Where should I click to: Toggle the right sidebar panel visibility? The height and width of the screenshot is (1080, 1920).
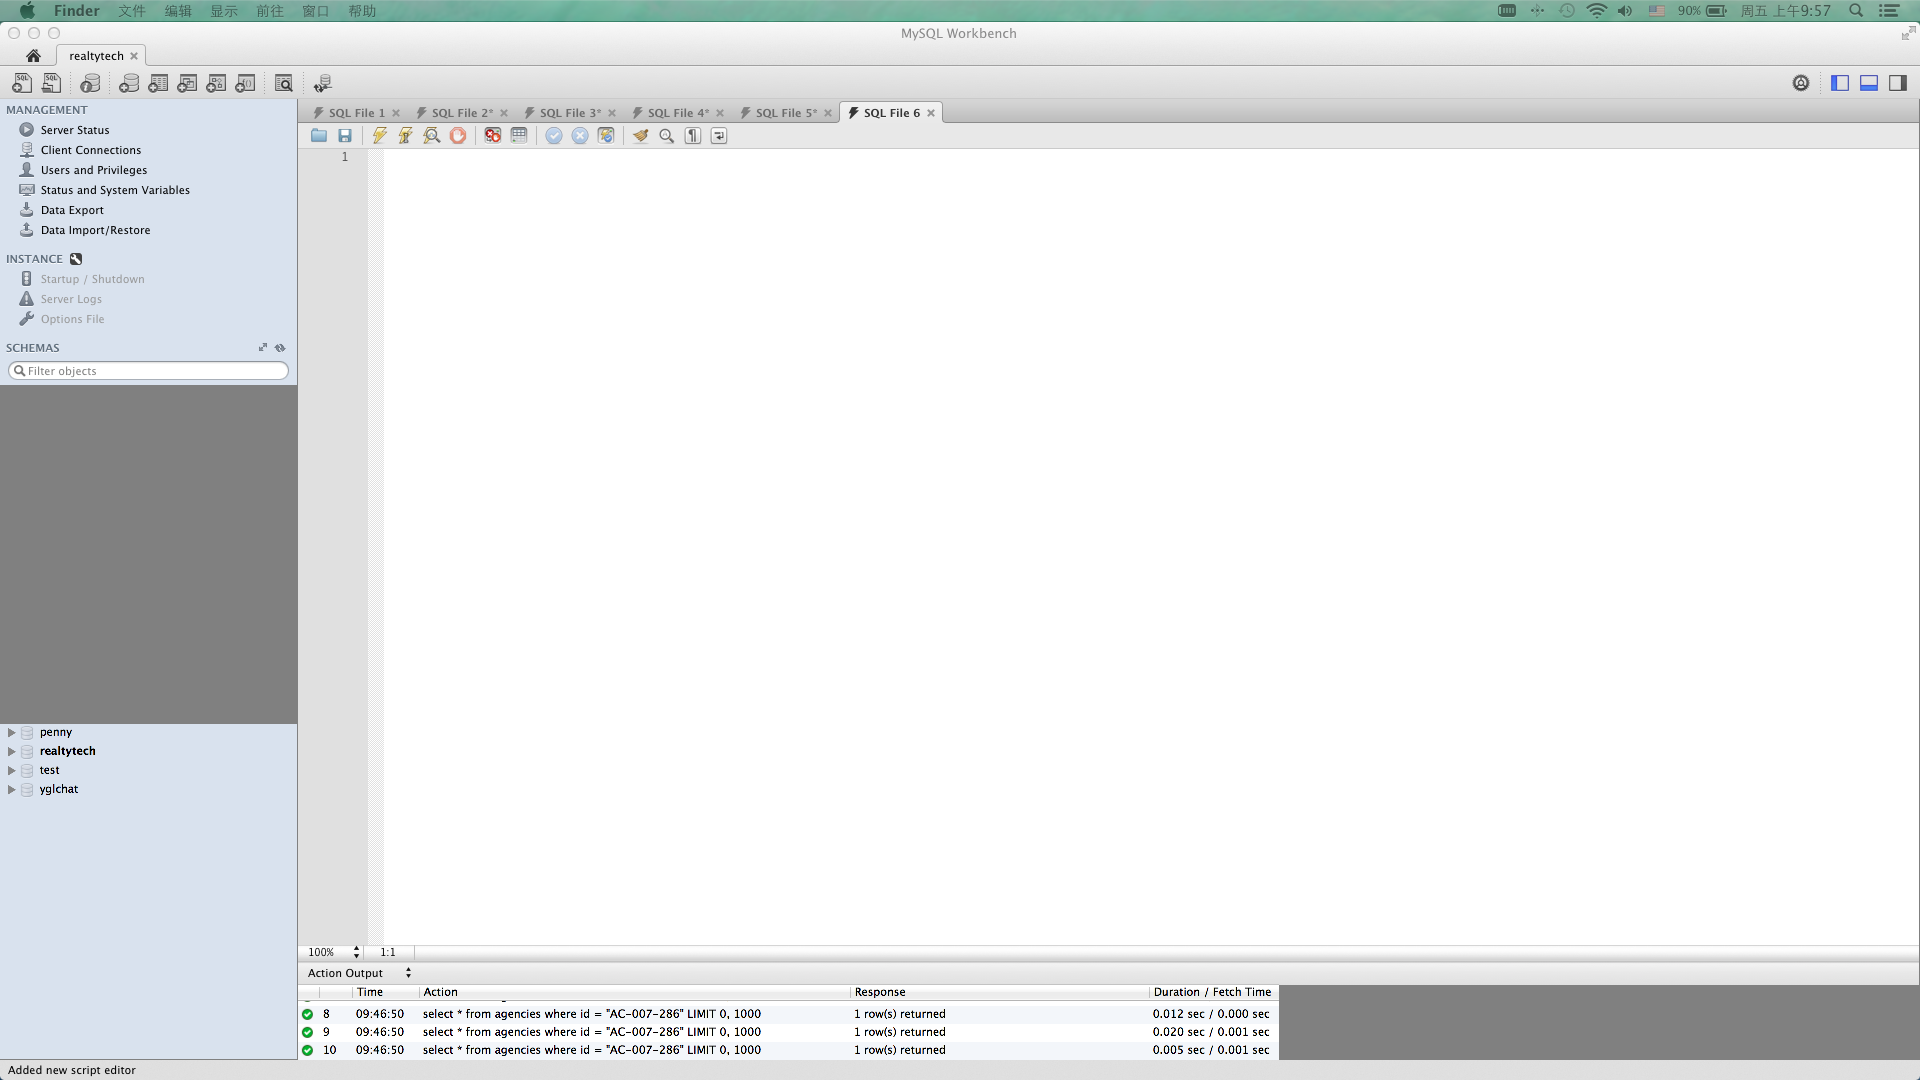click(1898, 83)
